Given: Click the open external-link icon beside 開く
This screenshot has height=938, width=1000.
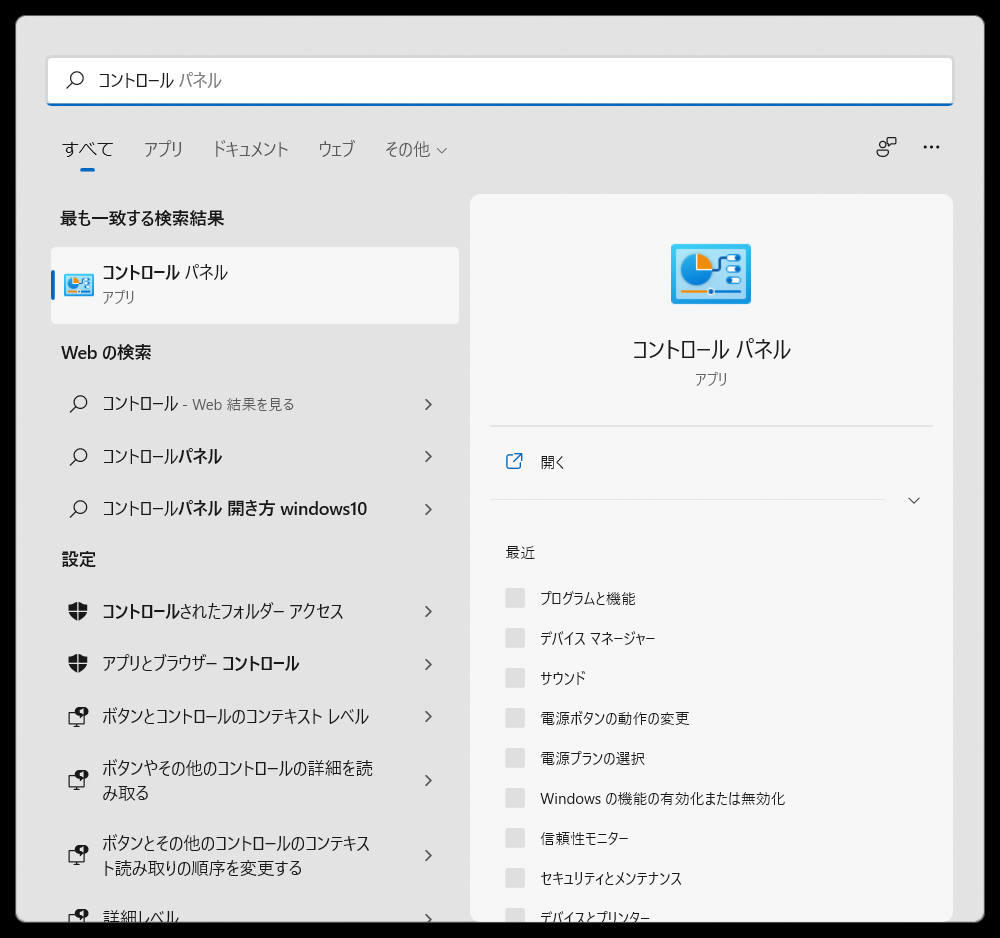Looking at the screenshot, I should pyautogui.click(x=514, y=461).
